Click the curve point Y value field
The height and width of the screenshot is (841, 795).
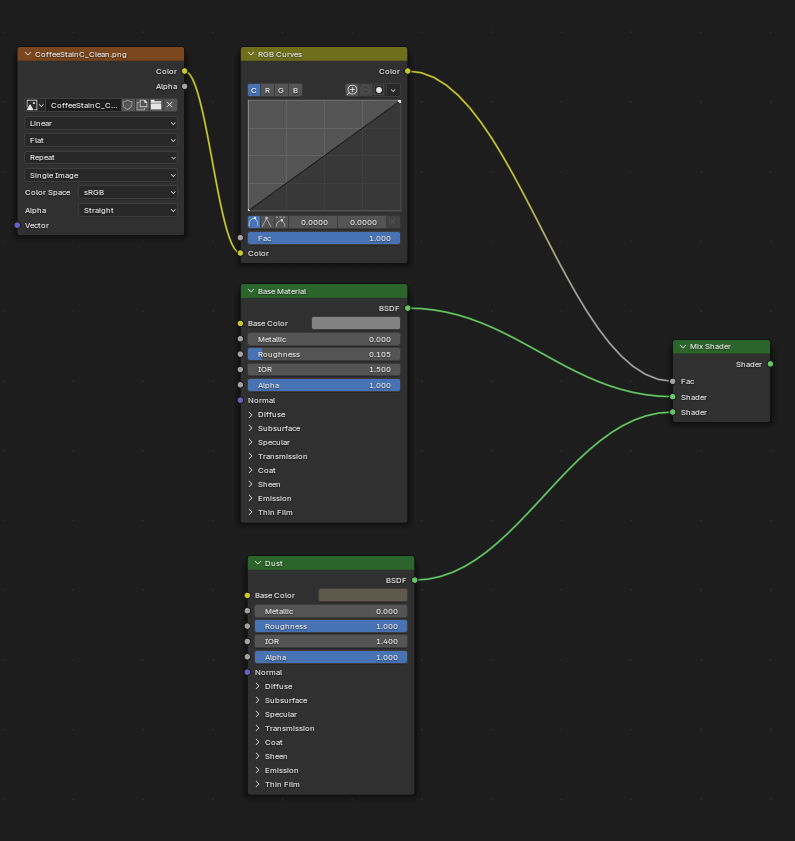pos(362,222)
